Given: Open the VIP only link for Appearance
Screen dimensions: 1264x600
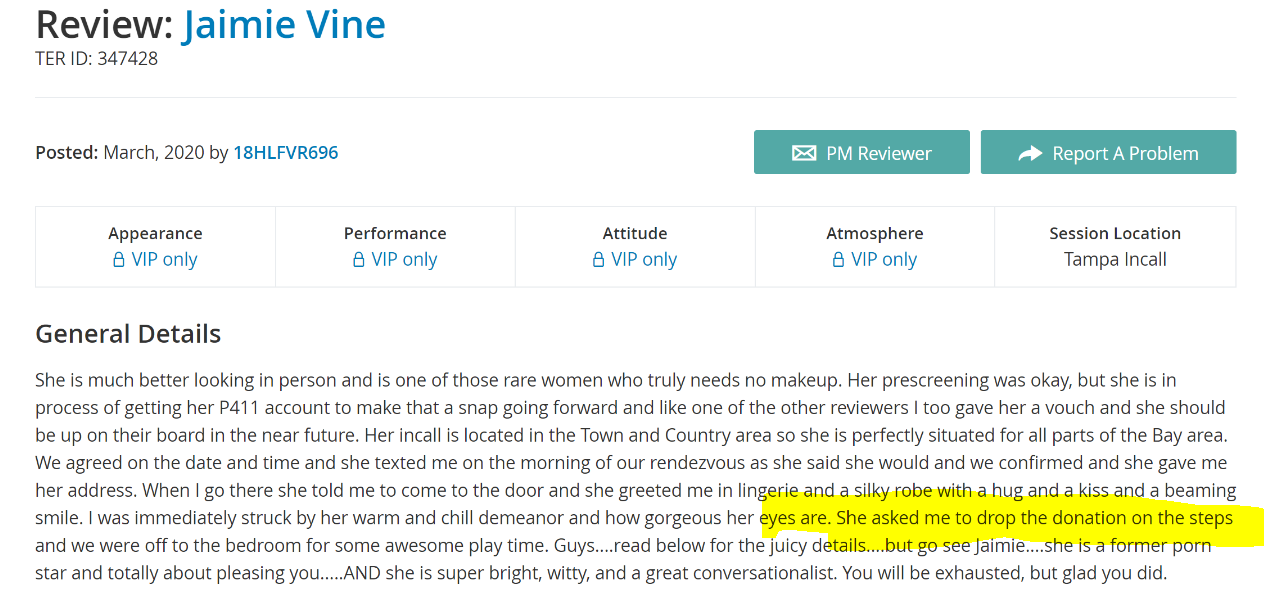Looking at the screenshot, I should coord(164,260).
